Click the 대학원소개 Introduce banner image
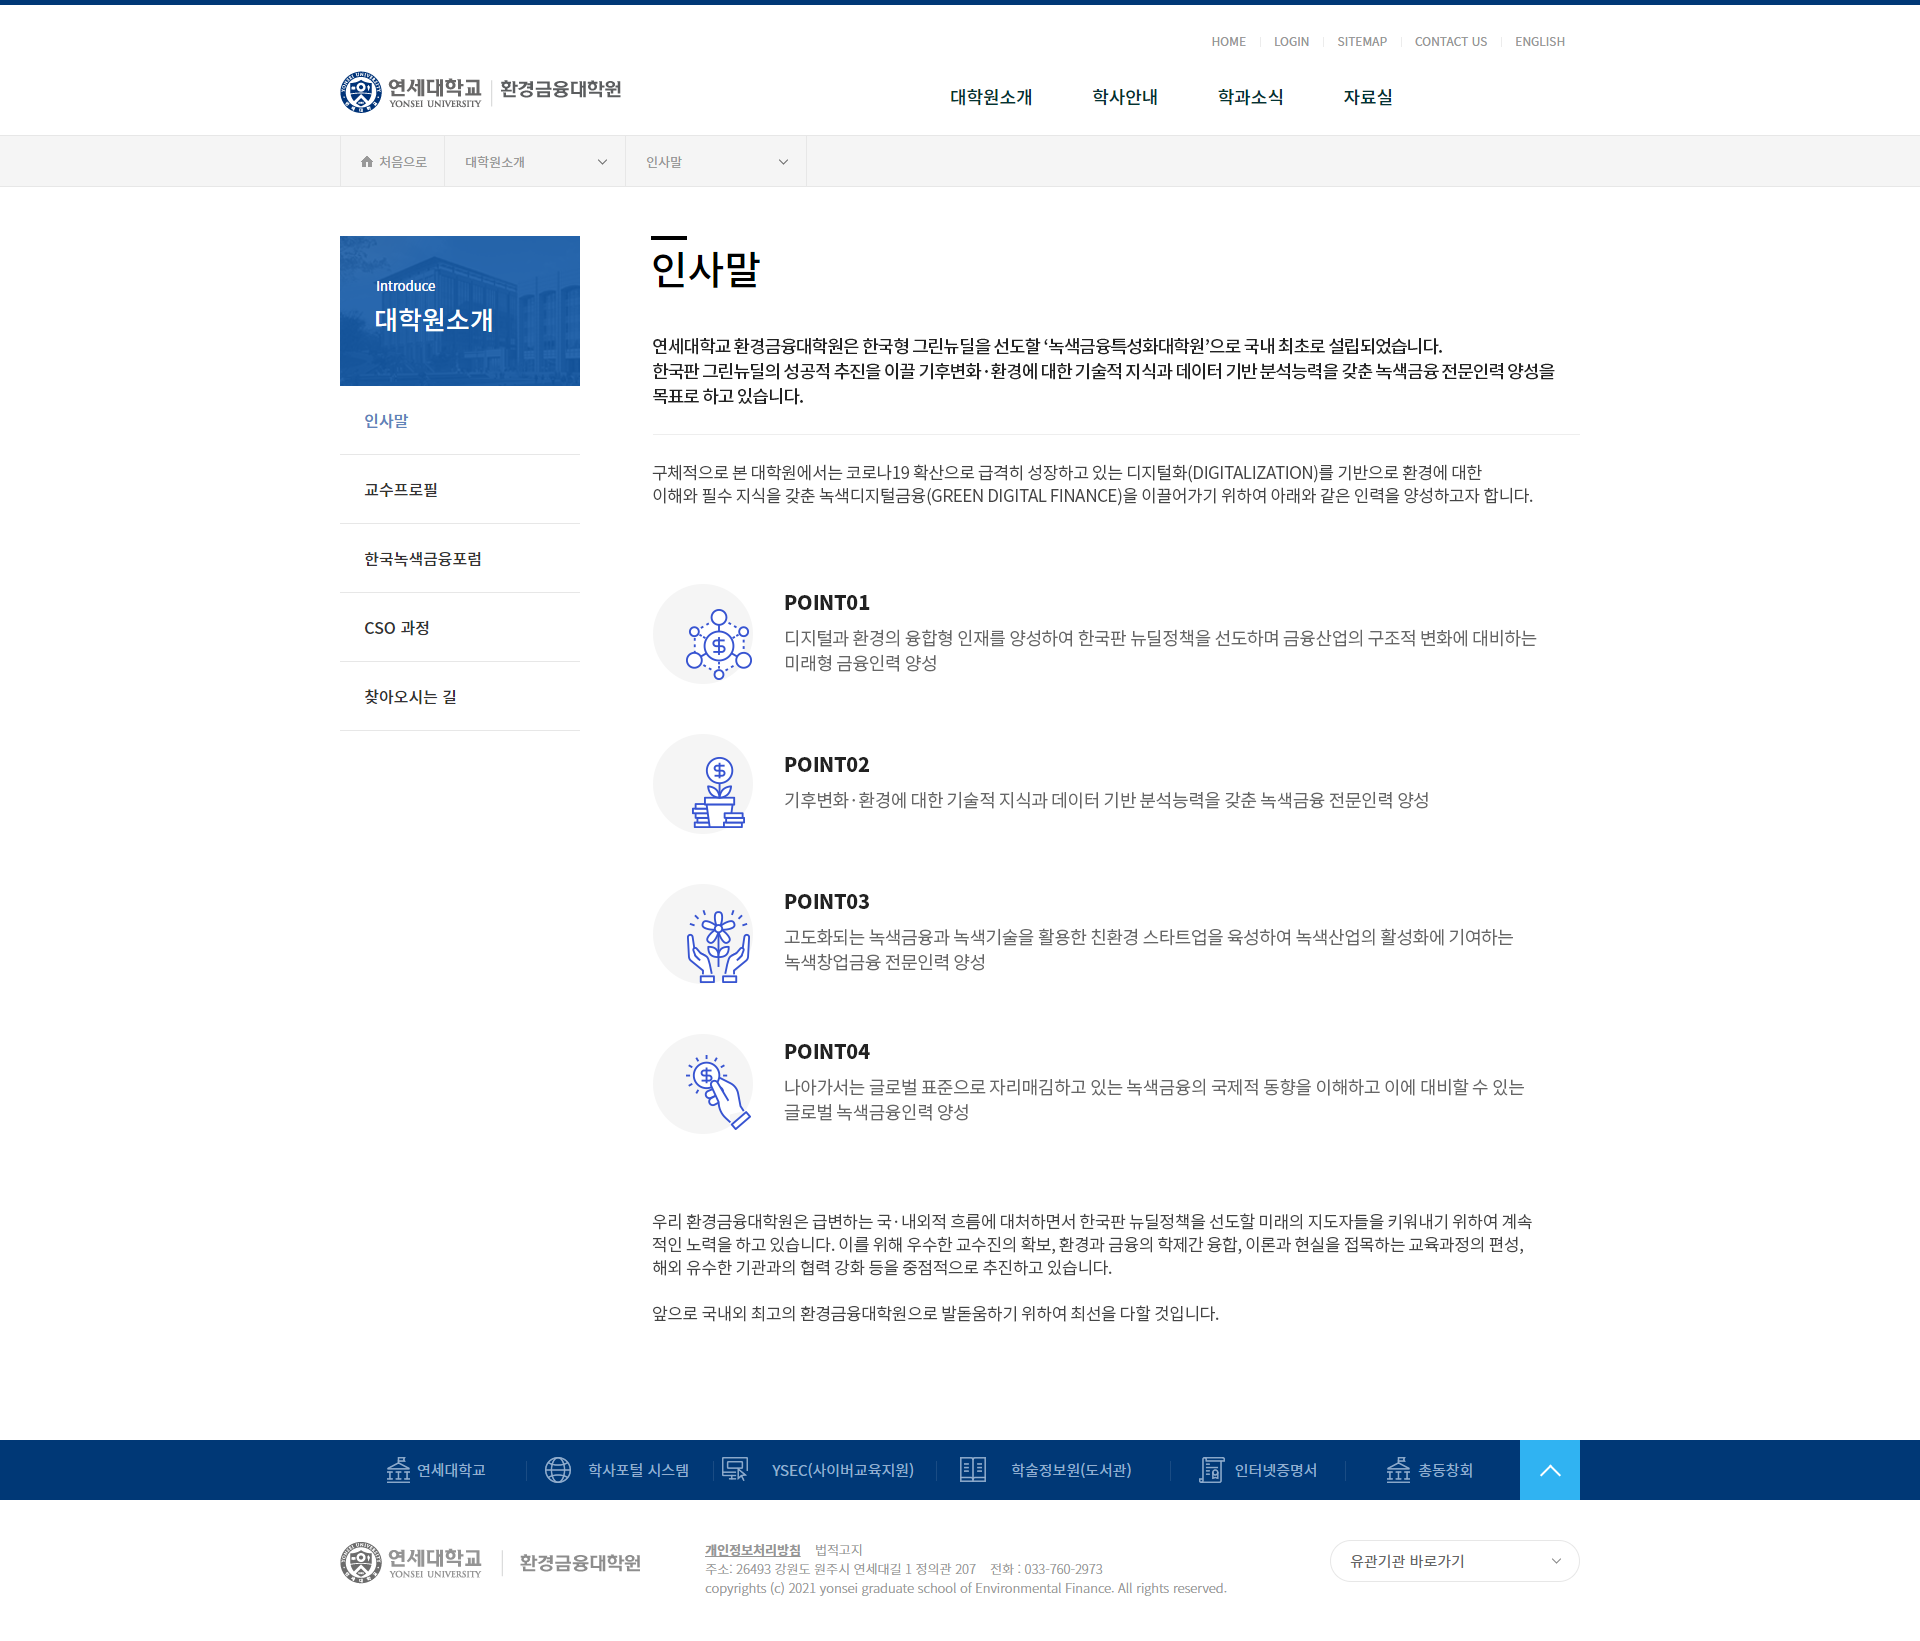This screenshot has height=1641, width=1920. 460,311
